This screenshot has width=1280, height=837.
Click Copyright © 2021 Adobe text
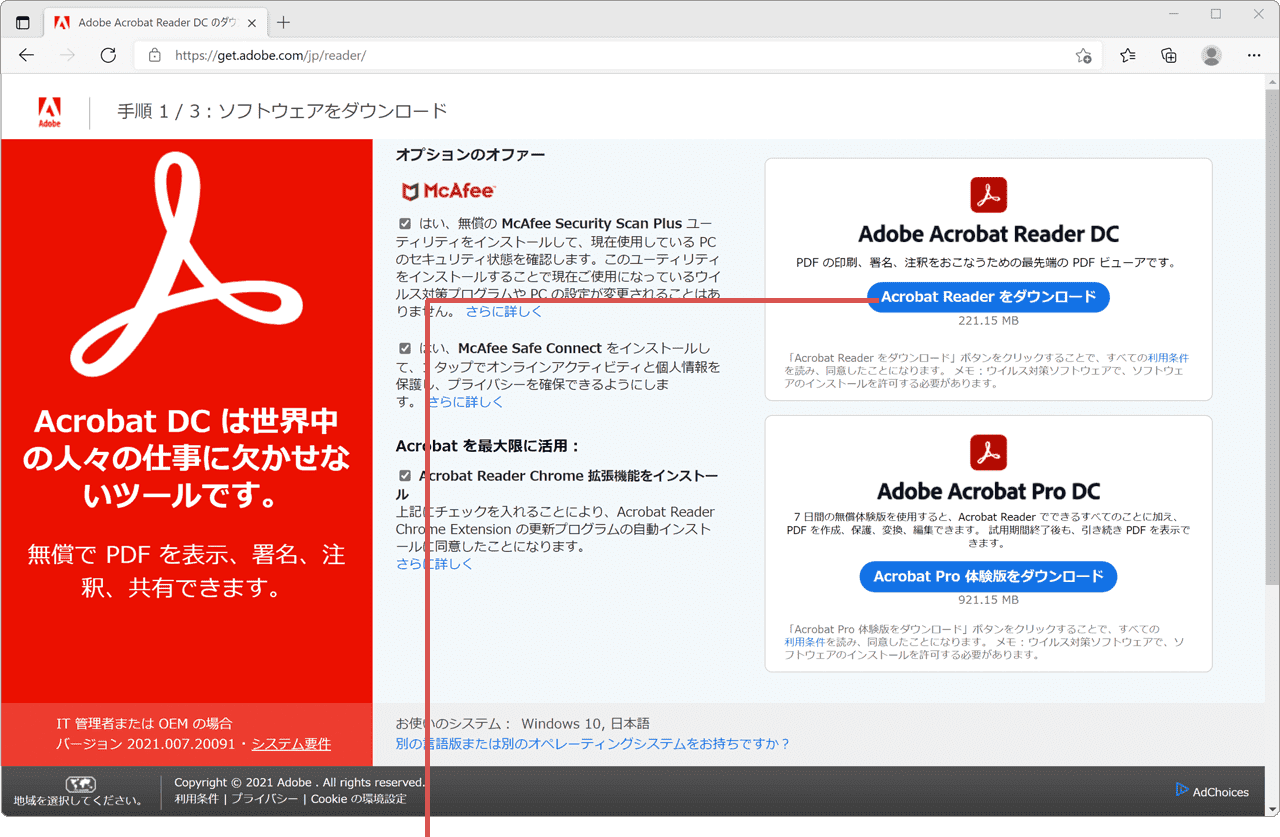[x=299, y=782]
